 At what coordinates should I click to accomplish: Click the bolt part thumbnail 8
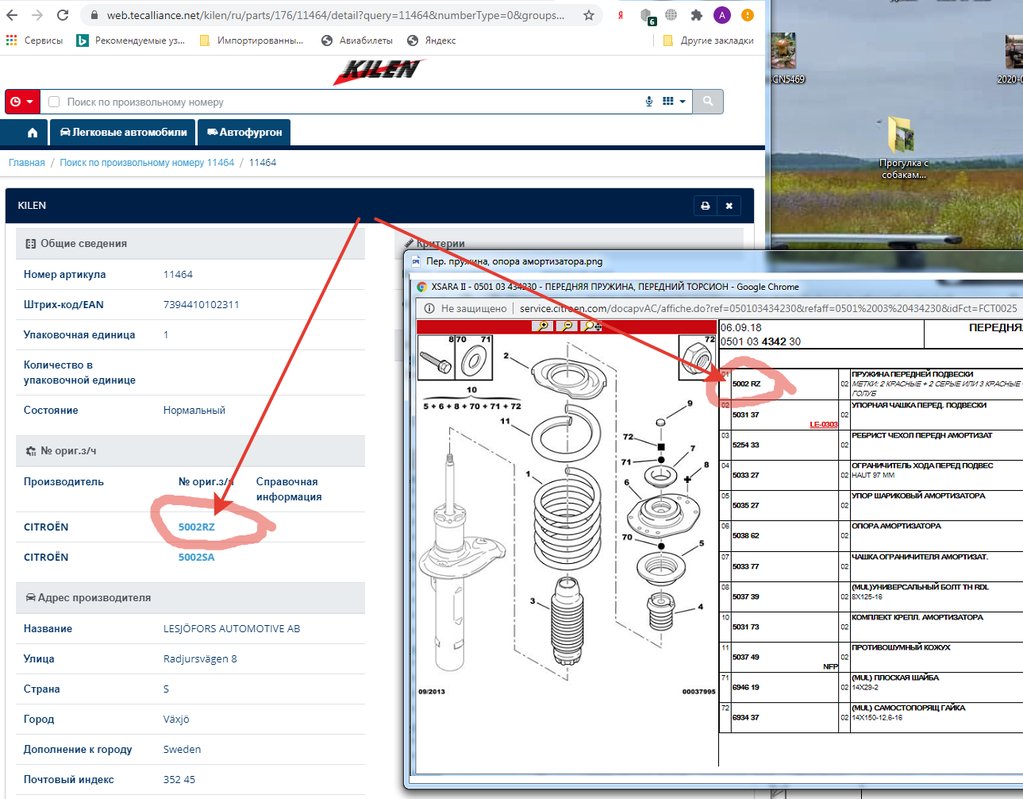click(435, 357)
